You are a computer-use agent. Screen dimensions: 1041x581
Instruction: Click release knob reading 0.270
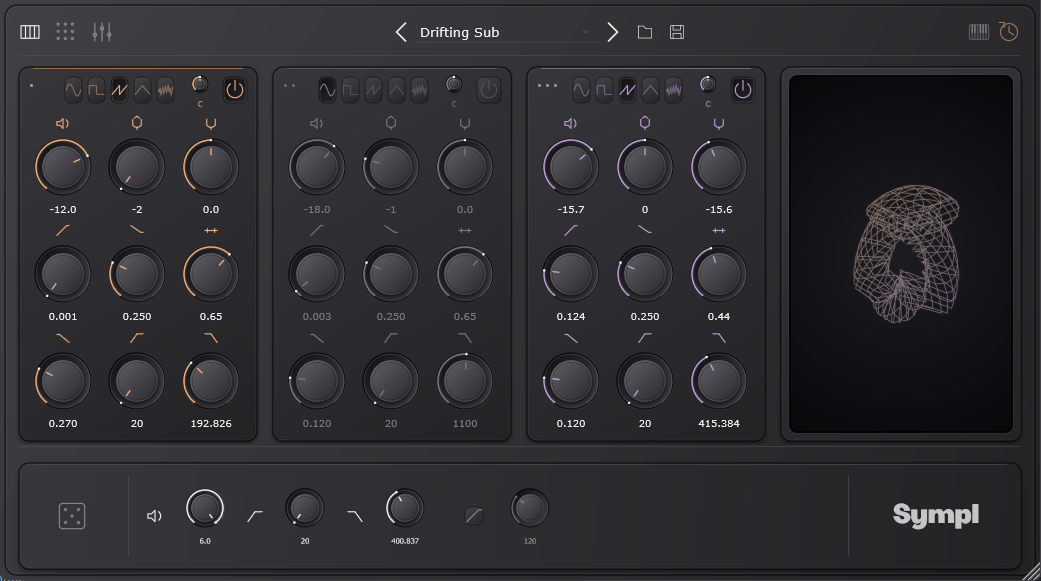point(62,381)
